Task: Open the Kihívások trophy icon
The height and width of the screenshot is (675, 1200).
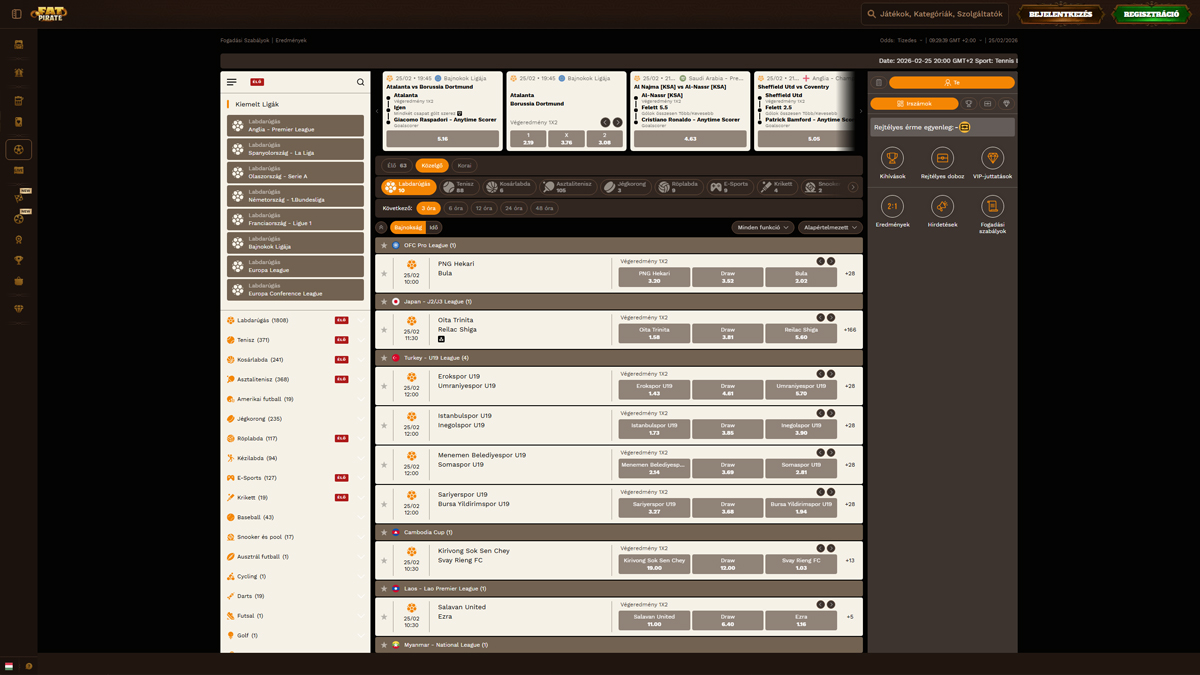Action: [892, 158]
